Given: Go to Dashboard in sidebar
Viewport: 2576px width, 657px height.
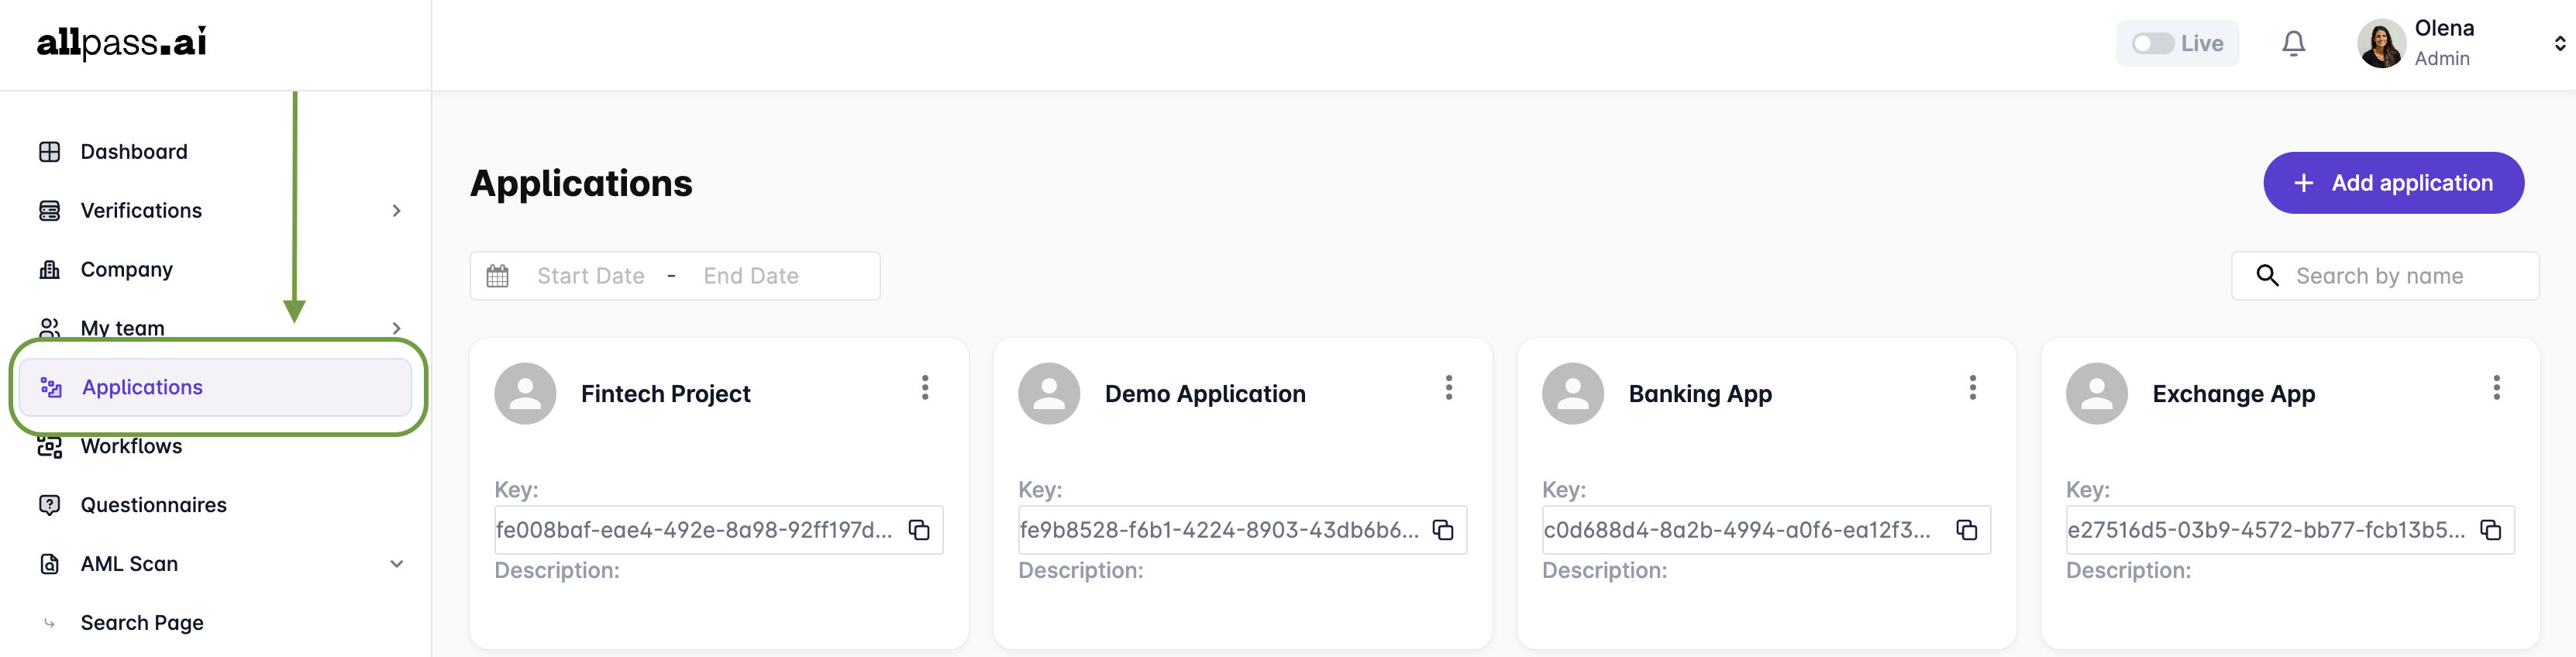Looking at the screenshot, I should tap(133, 152).
